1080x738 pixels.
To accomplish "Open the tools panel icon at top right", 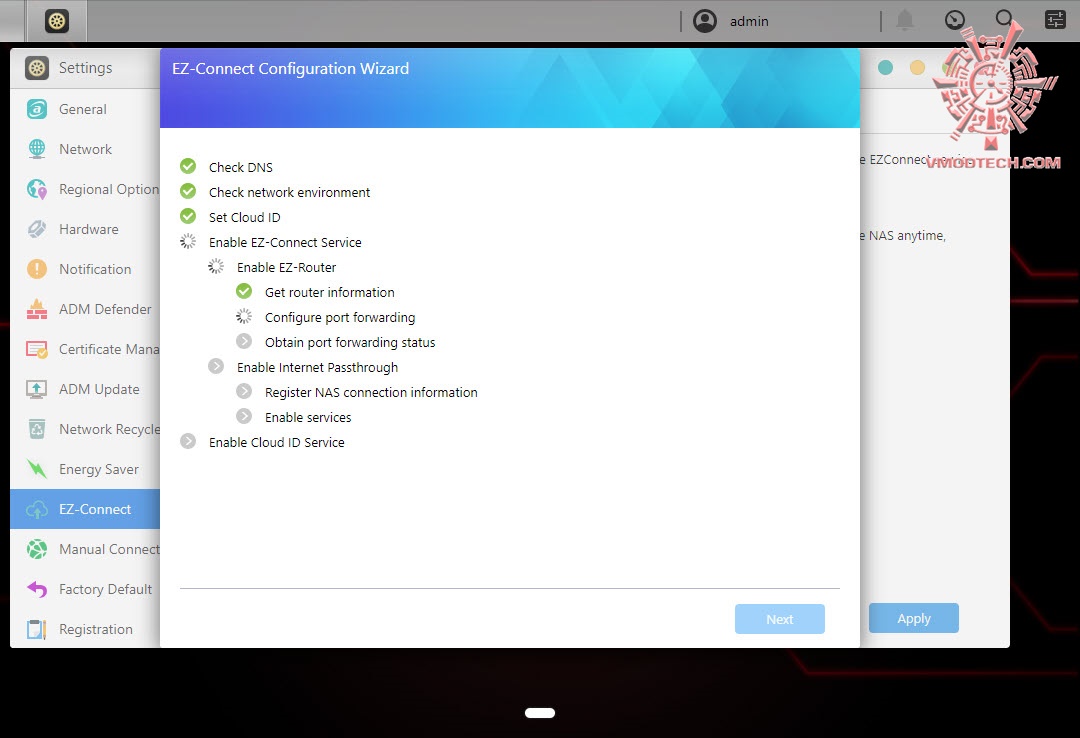I will click(x=1055, y=20).
